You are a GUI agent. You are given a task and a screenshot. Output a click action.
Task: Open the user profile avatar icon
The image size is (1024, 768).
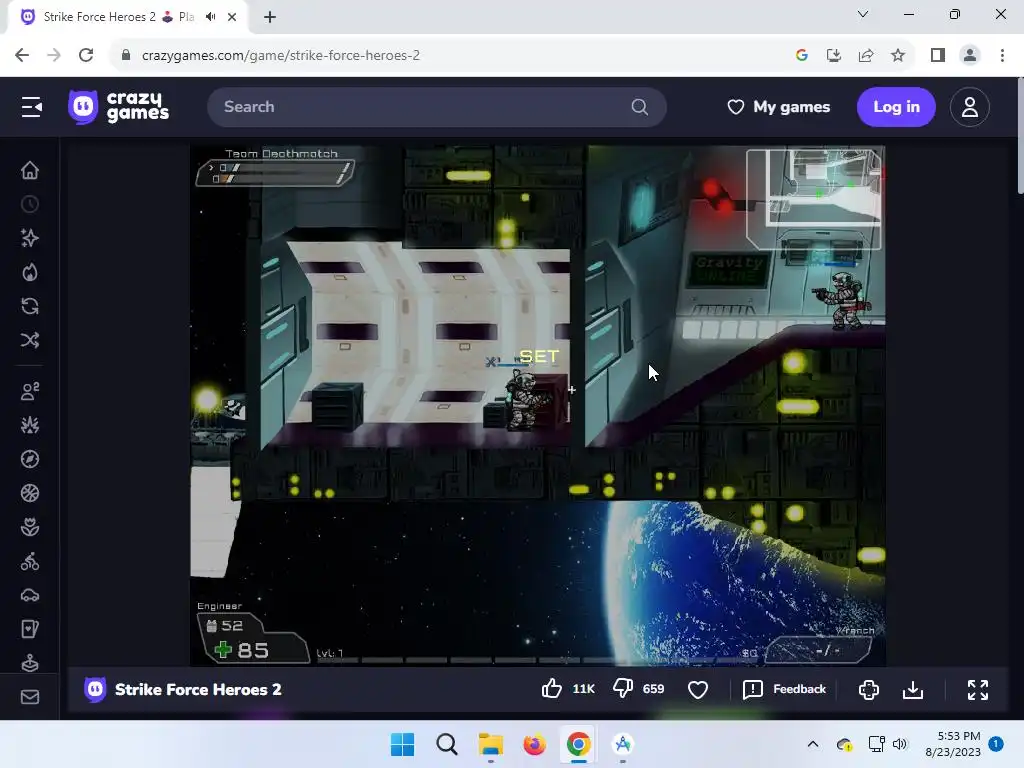[x=970, y=107]
